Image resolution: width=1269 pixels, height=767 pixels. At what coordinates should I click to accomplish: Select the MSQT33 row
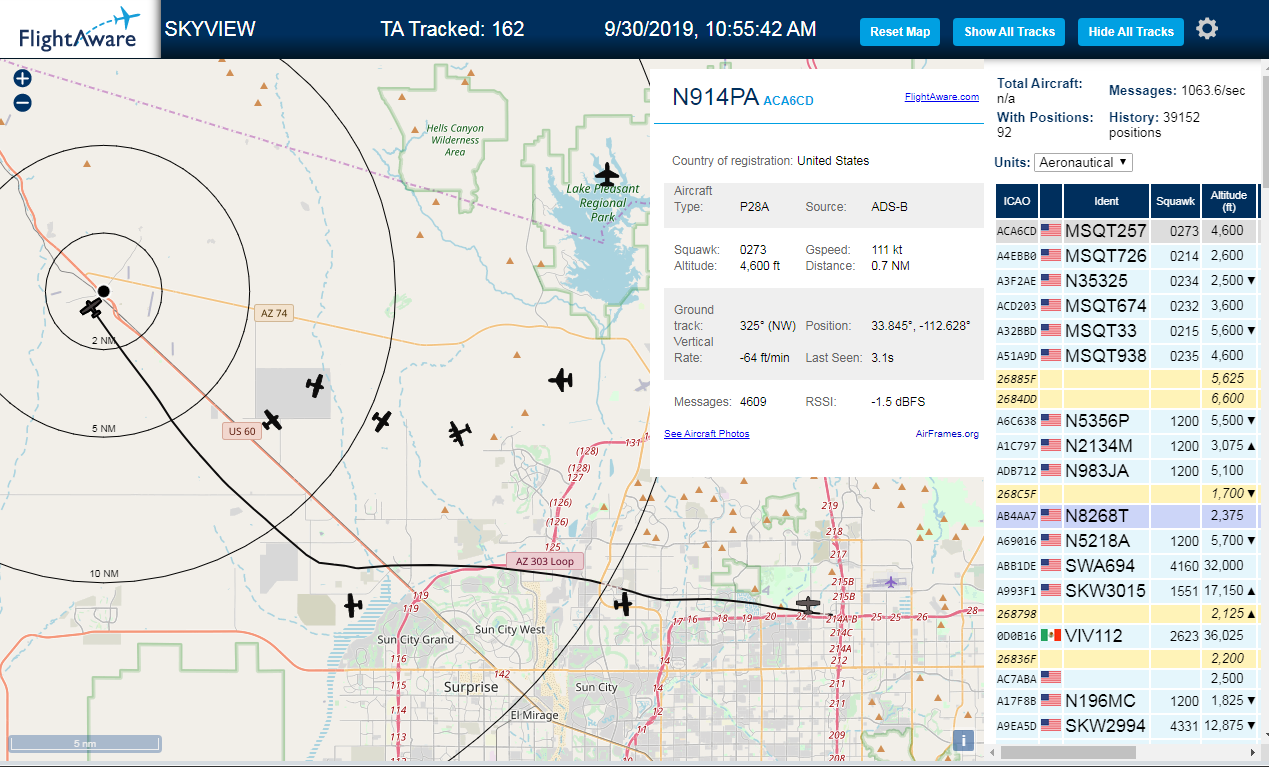click(x=1126, y=331)
